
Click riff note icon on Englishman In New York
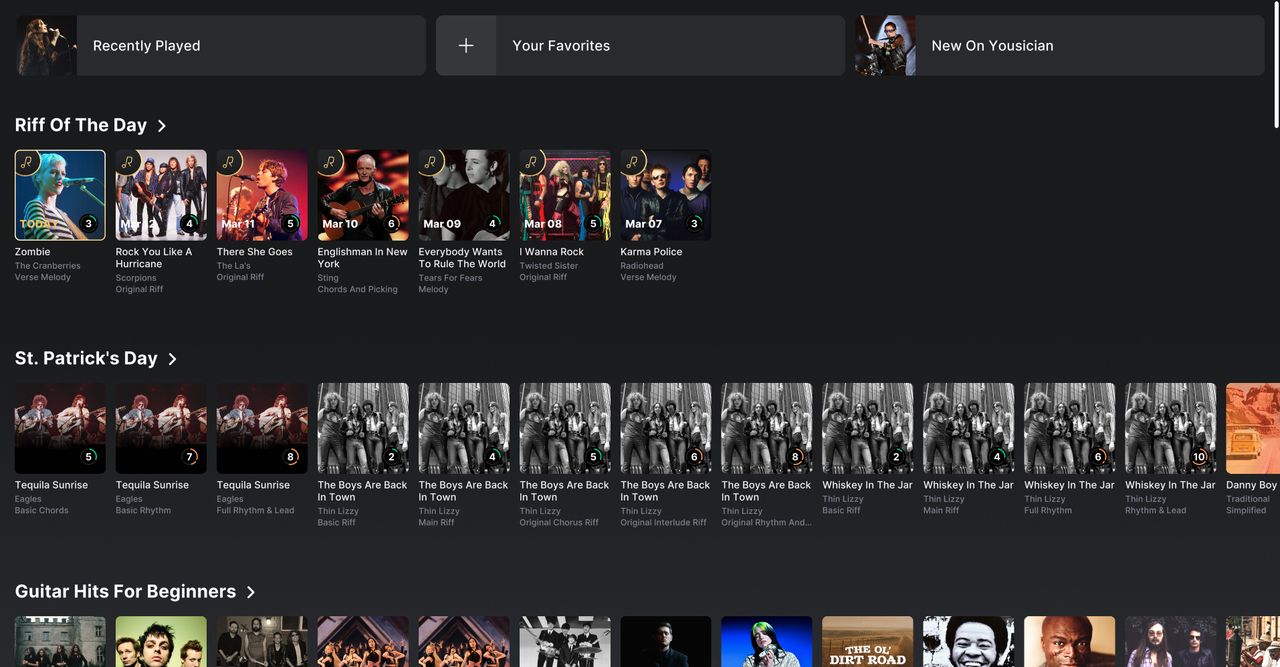(x=330, y=162)
